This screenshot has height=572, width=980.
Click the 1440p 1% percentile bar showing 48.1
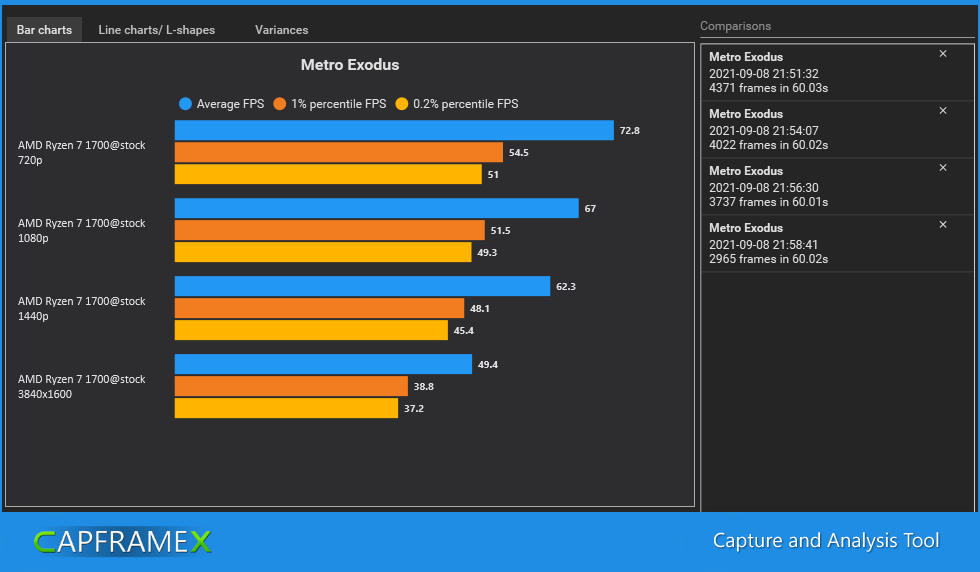[319, 308]
